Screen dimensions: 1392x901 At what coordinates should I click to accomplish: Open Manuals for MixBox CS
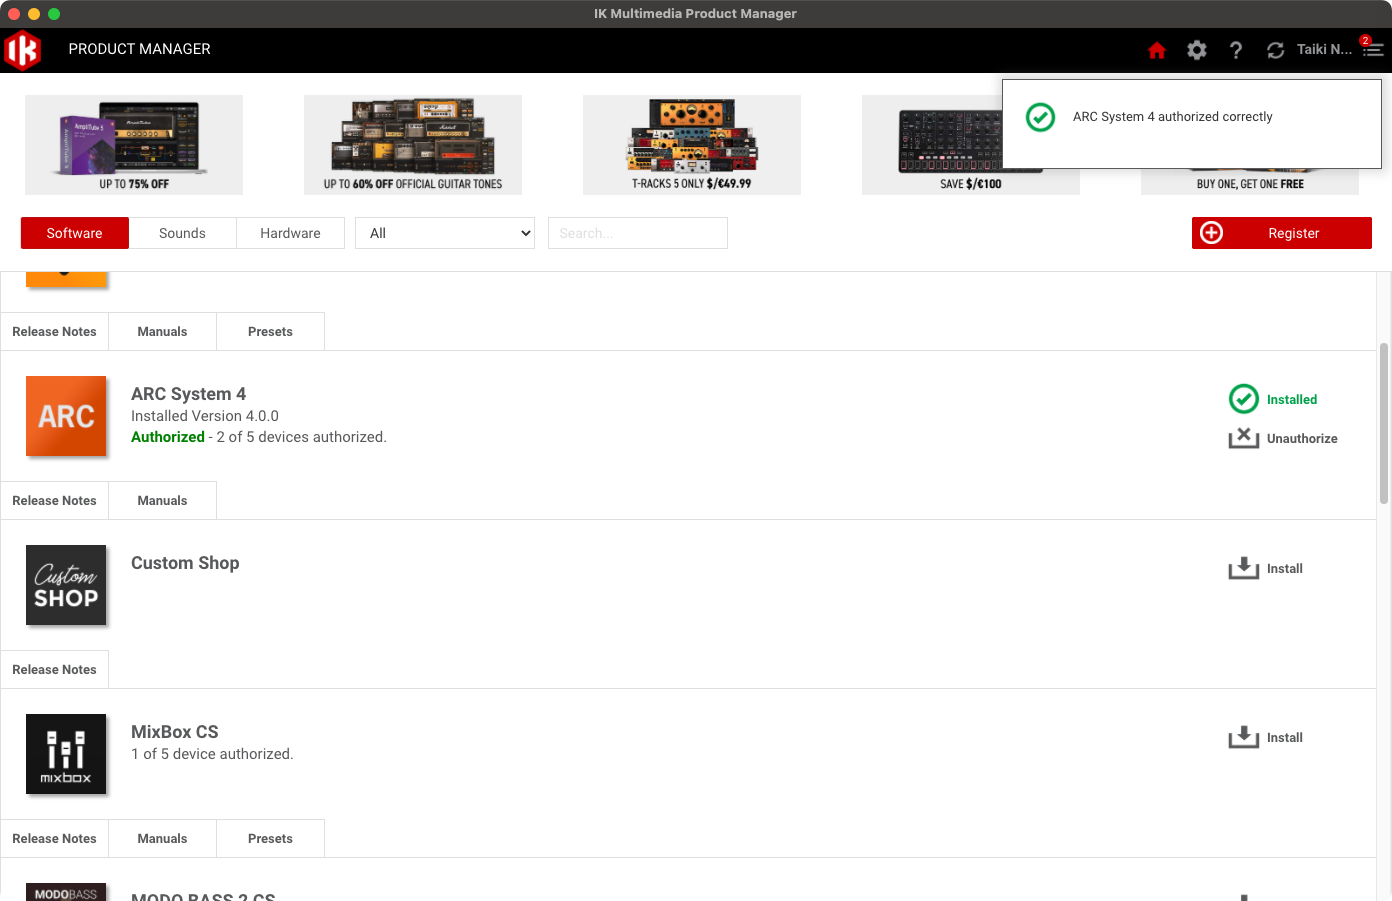click(x=163, y=838)
